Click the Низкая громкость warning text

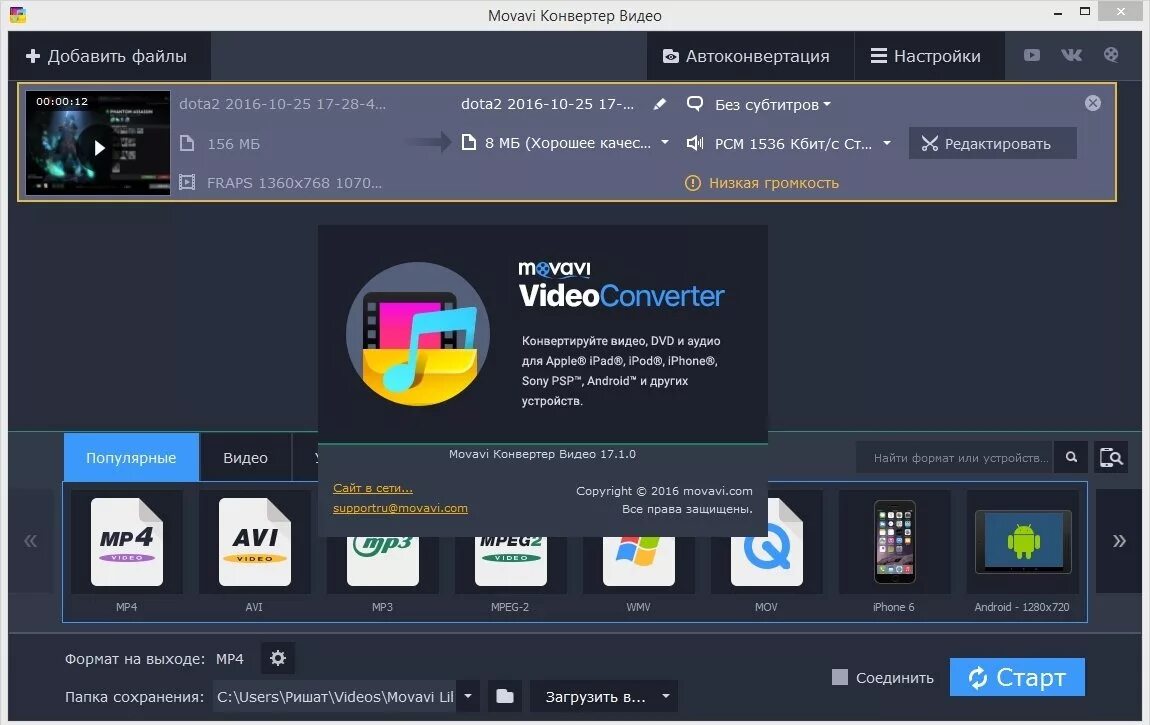774,183
